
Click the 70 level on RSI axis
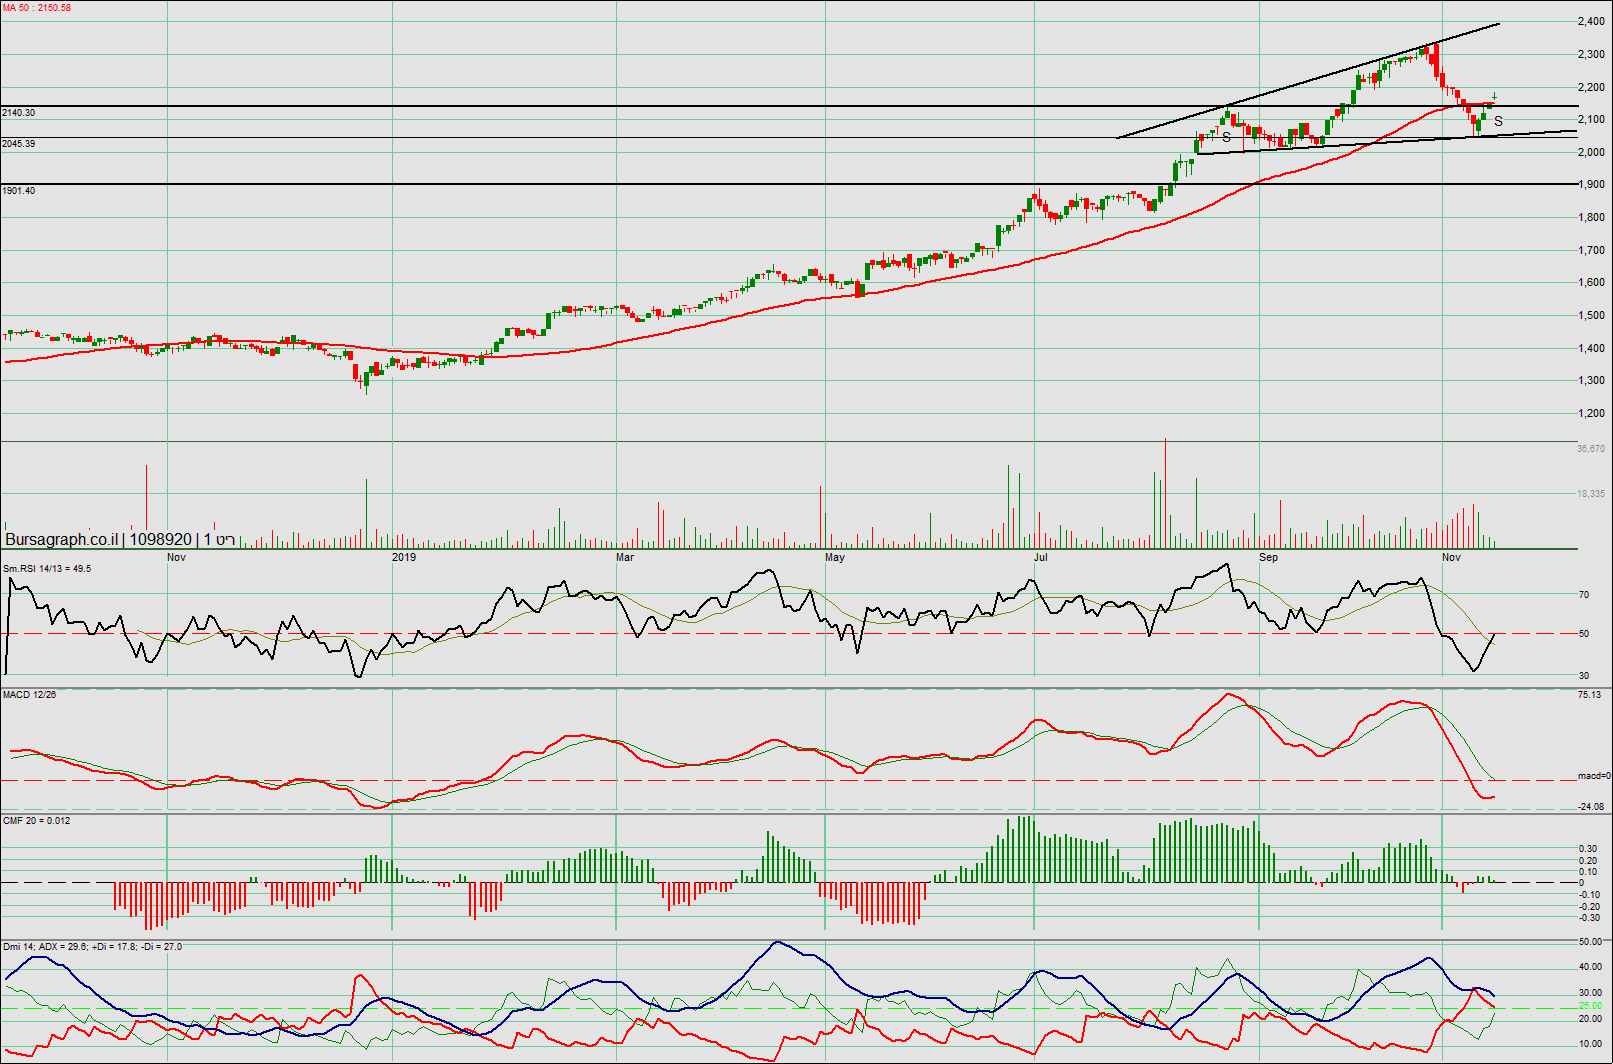click(1584, 594)
